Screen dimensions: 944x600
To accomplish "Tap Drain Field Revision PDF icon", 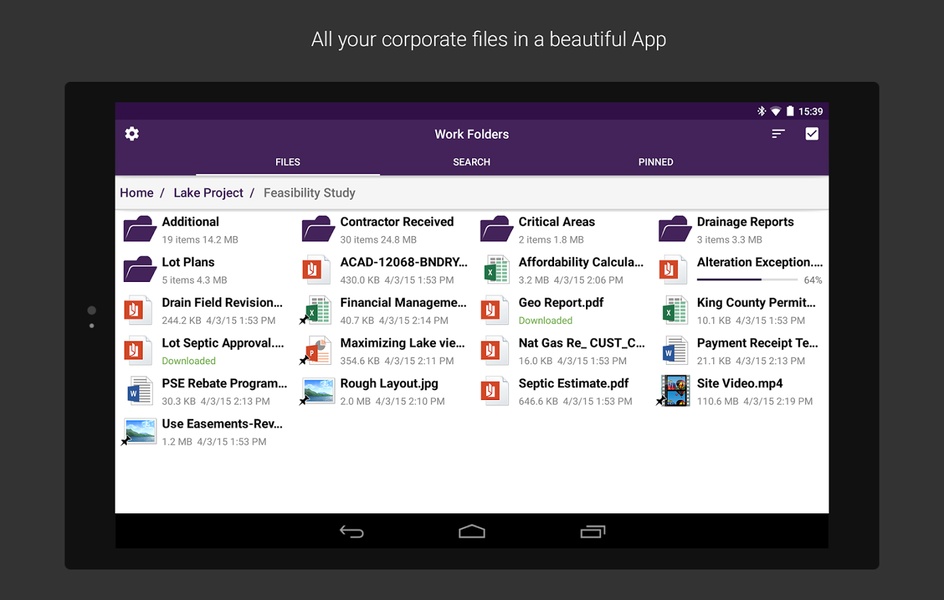I will [x=138, y=310].
